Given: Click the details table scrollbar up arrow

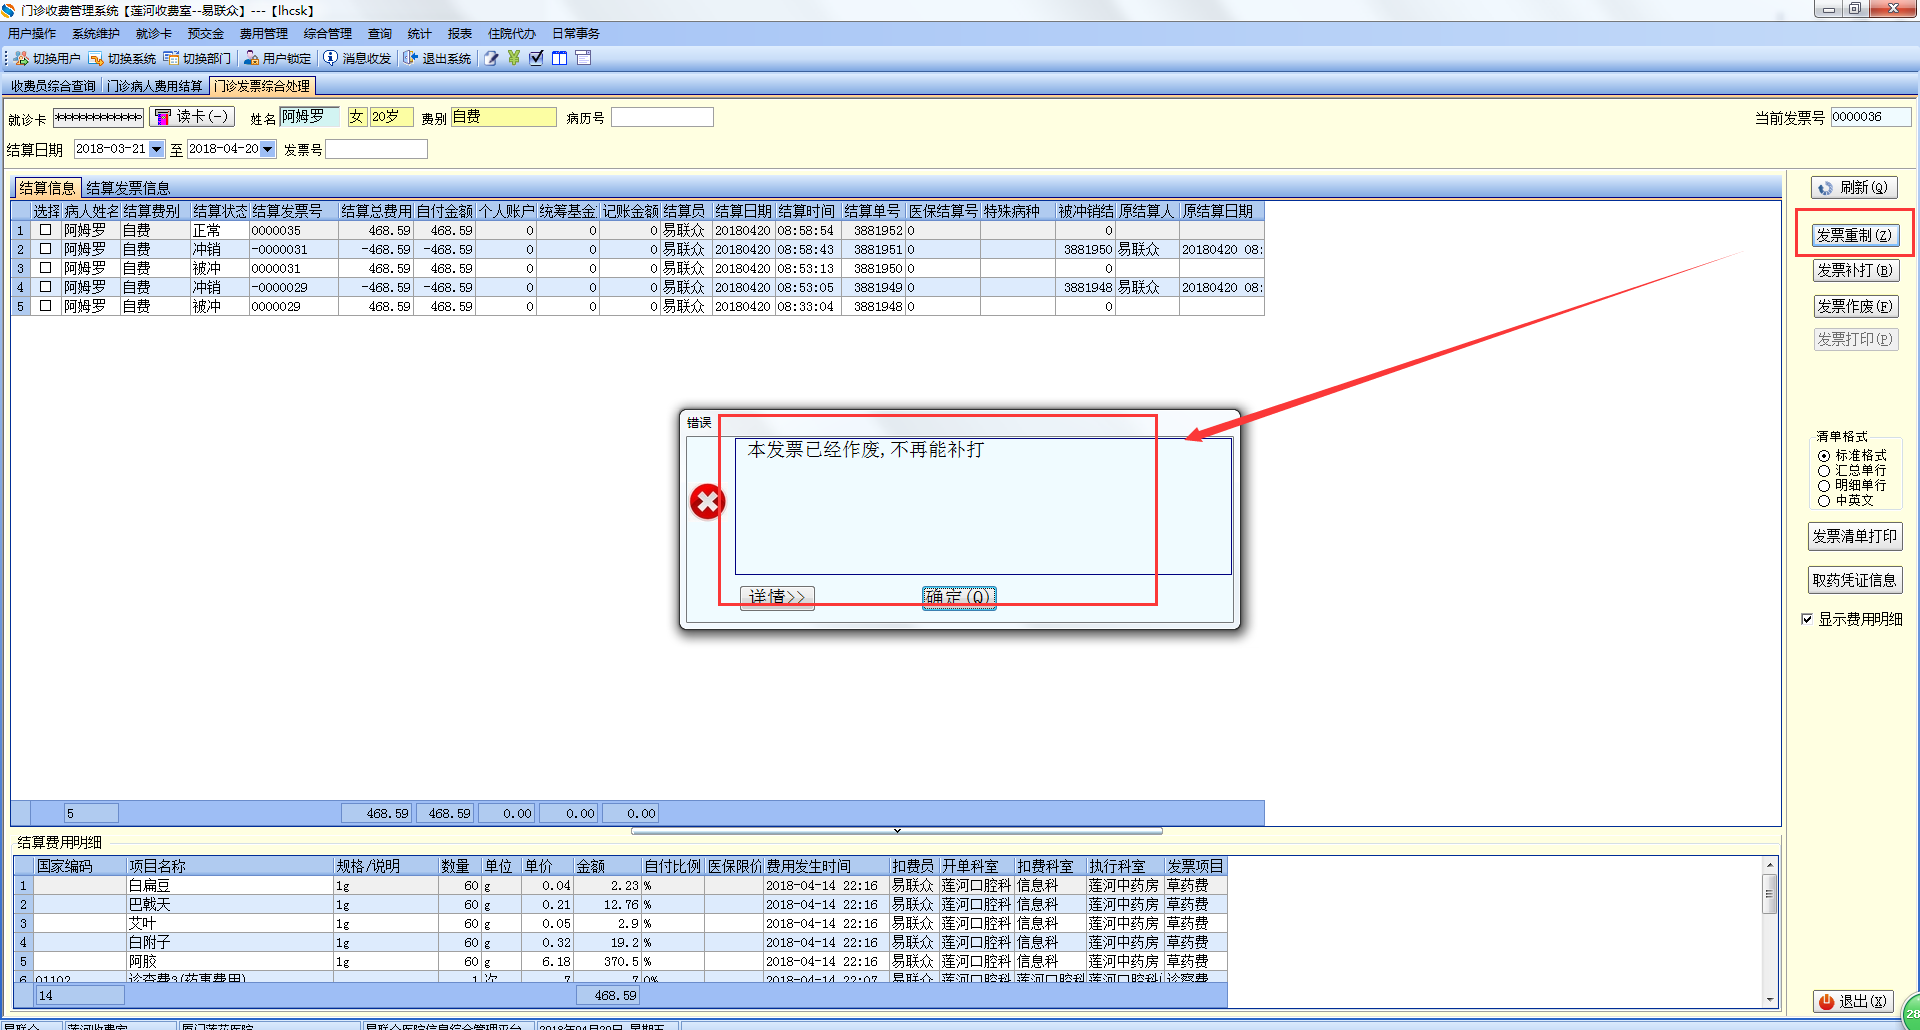Looking at the screenshot, I should click(x=1770, y=865).
